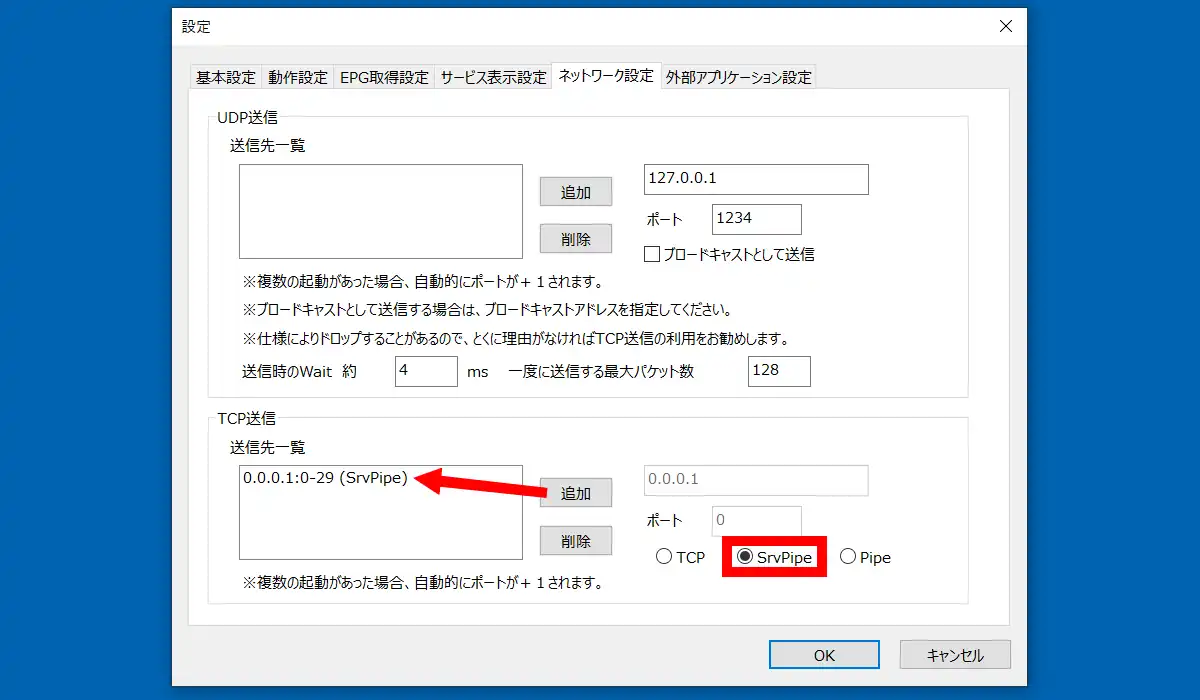This screenshot has width=1200, height=700.
Task: Click the 送信時のWait field showing 4
Action: click(426, 371)
